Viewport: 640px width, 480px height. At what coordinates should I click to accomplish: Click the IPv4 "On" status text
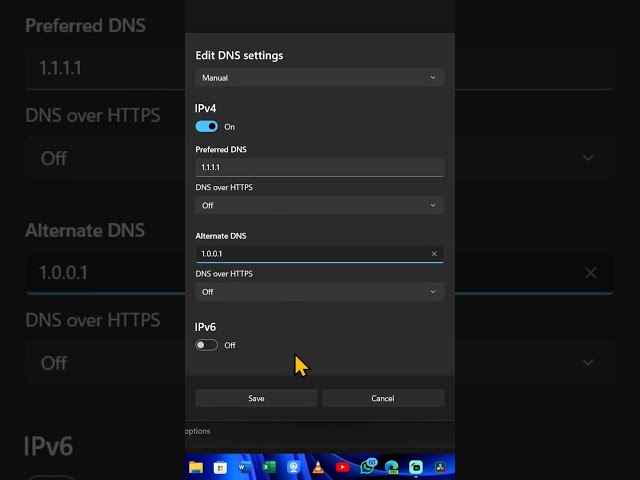pyautogui.click(x=229, y=127)
